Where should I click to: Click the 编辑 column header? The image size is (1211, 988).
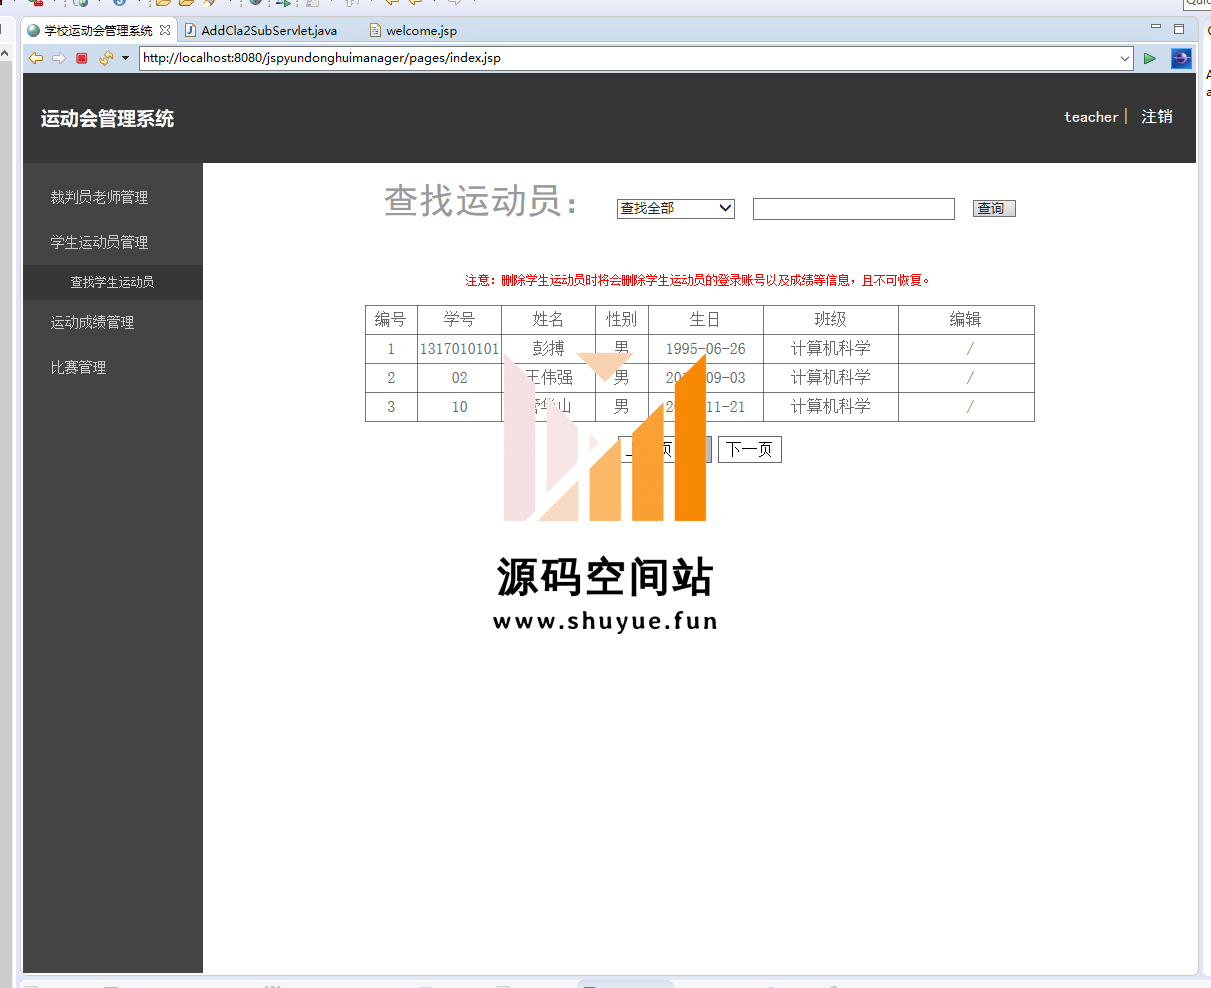tap(966, 319)
